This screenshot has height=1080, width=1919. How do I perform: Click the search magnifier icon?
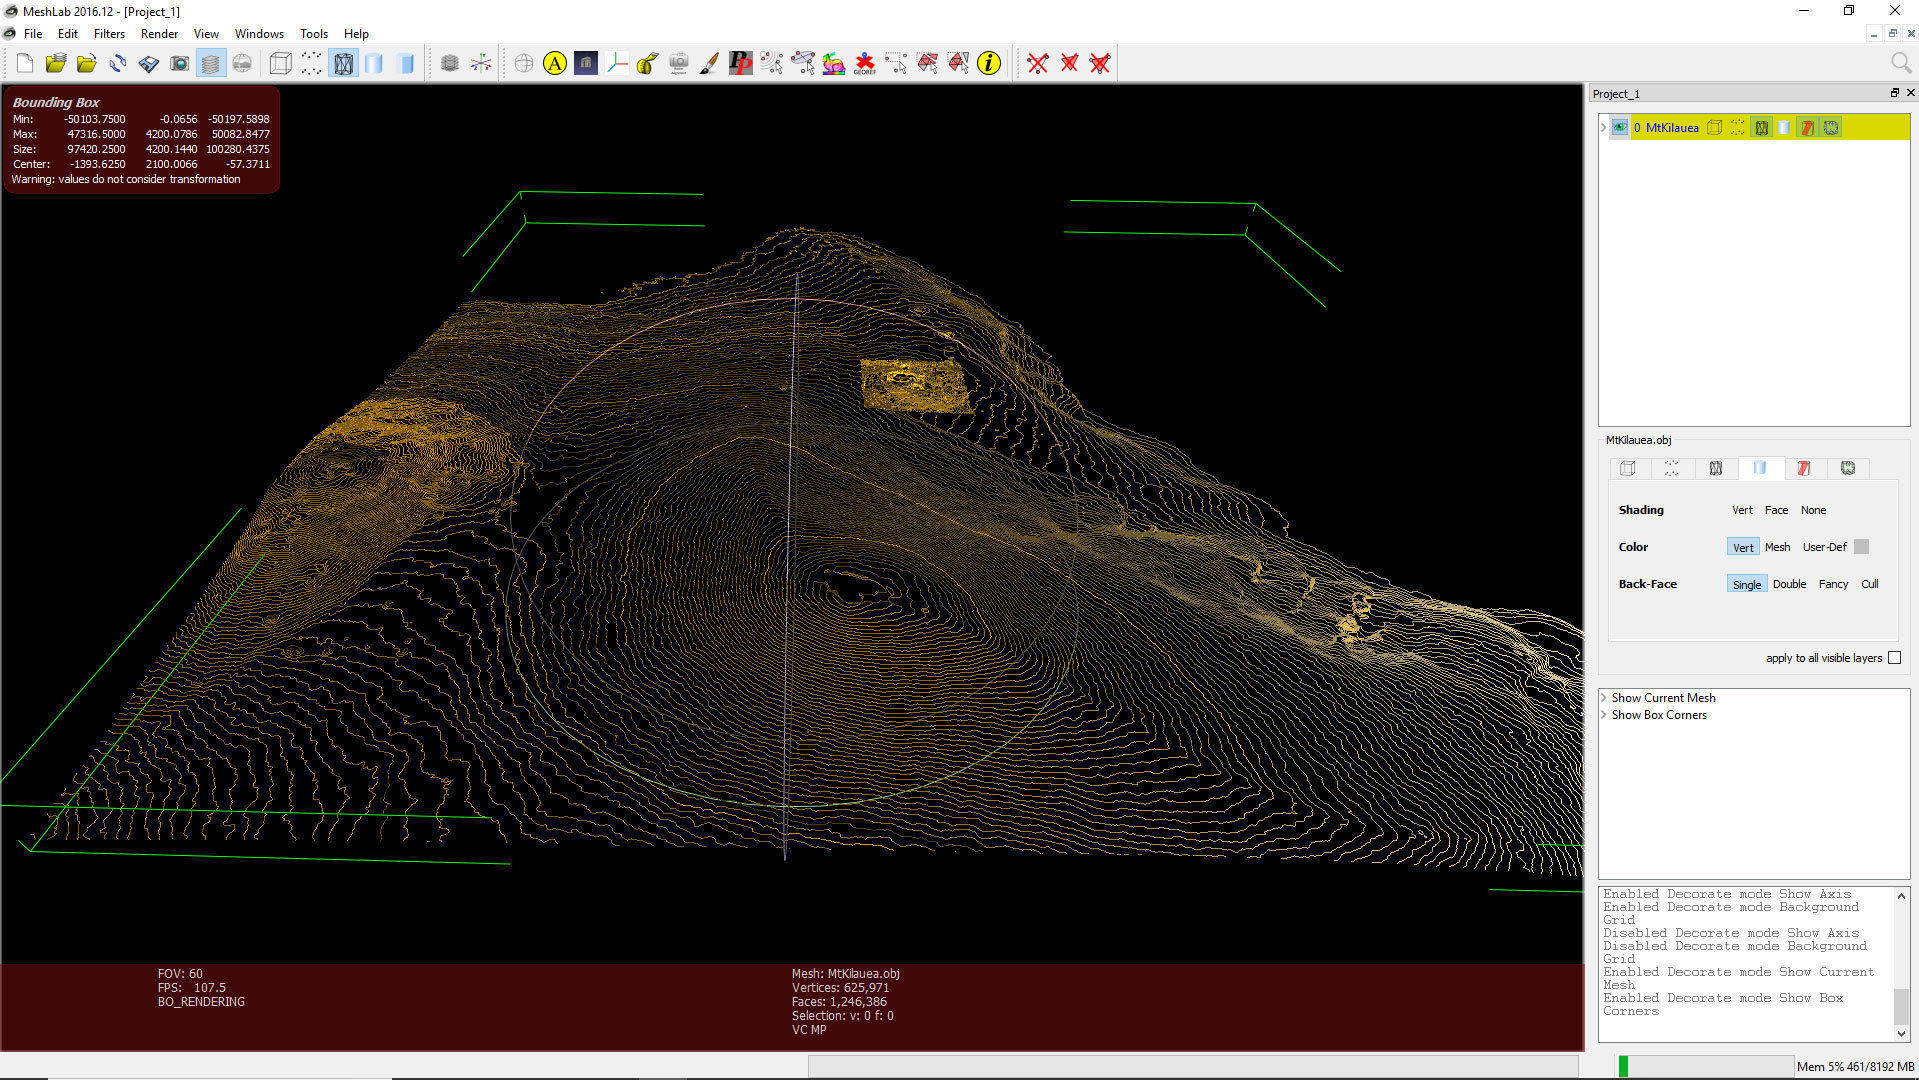(1901, 64)
